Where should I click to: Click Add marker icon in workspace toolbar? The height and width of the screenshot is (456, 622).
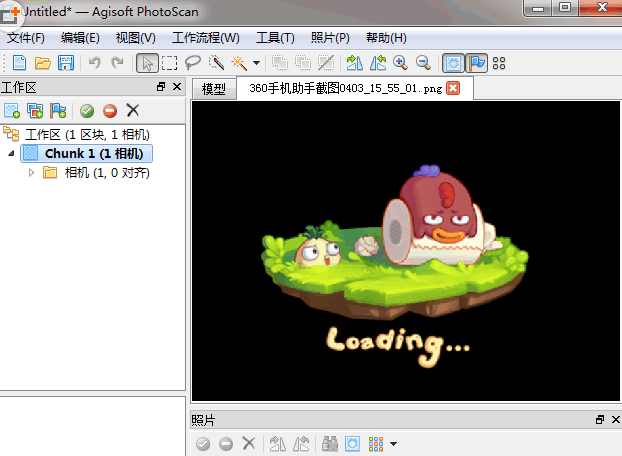tap(58, 111)
